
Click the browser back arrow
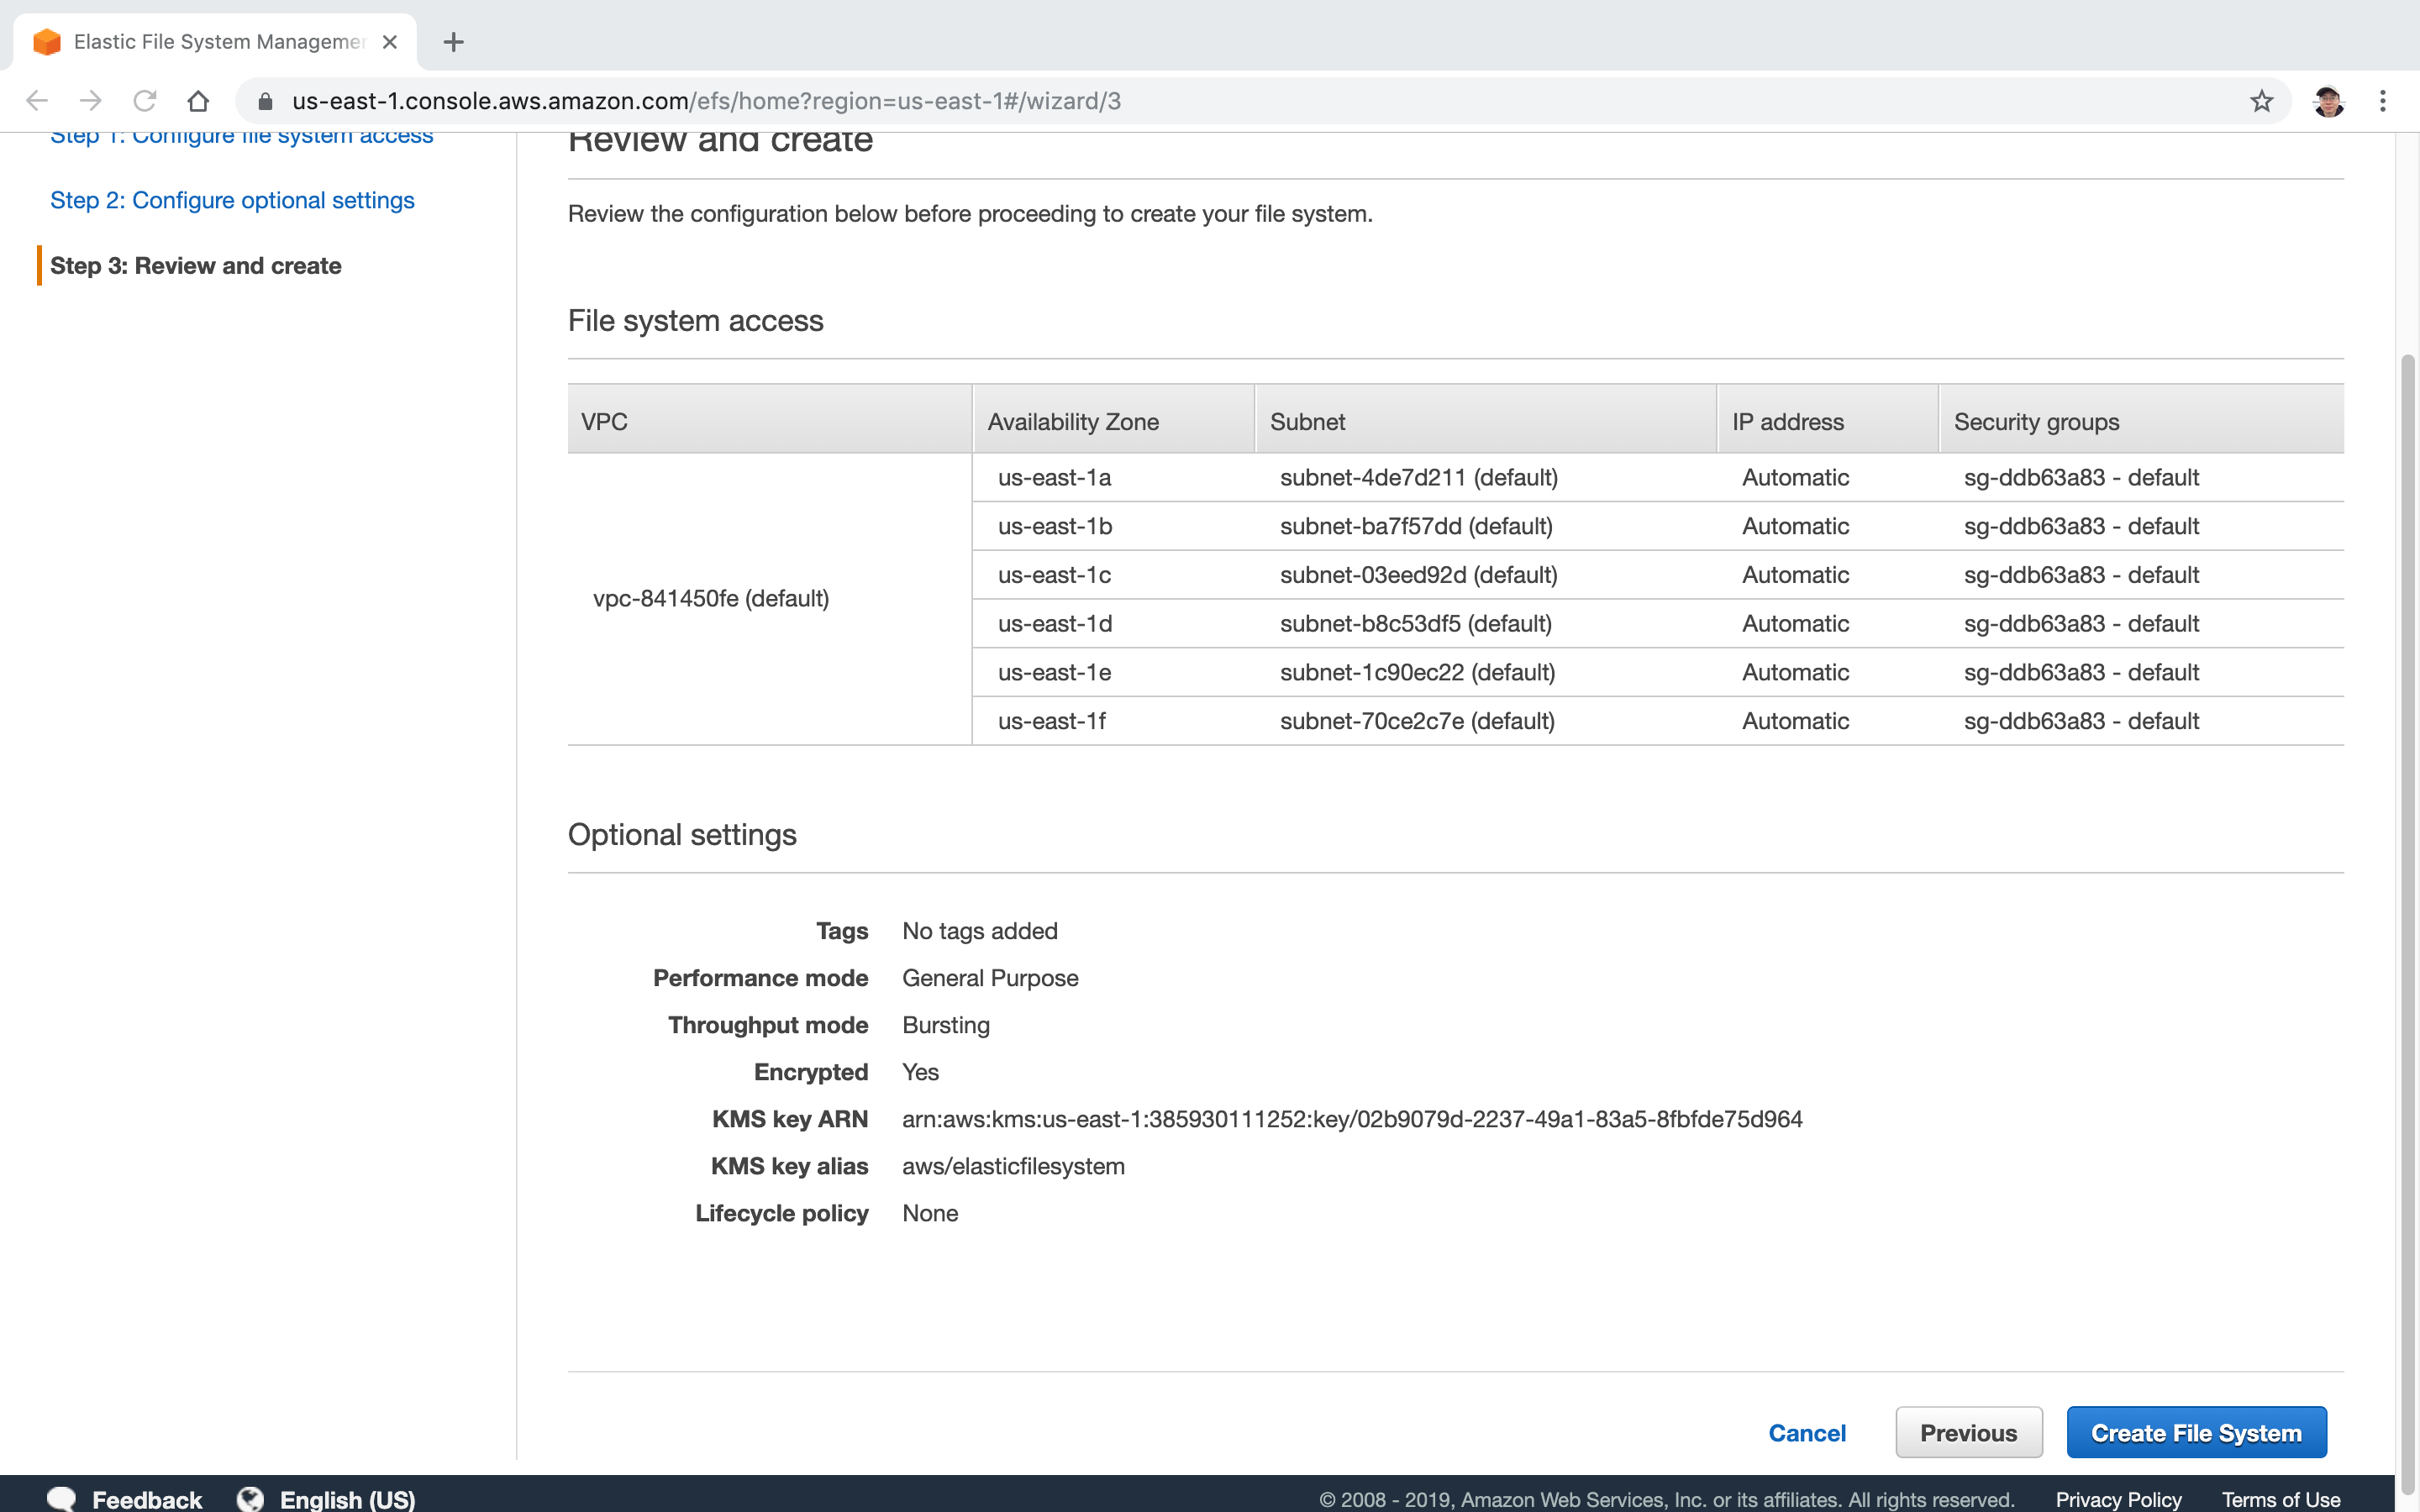tap(37, 101)
